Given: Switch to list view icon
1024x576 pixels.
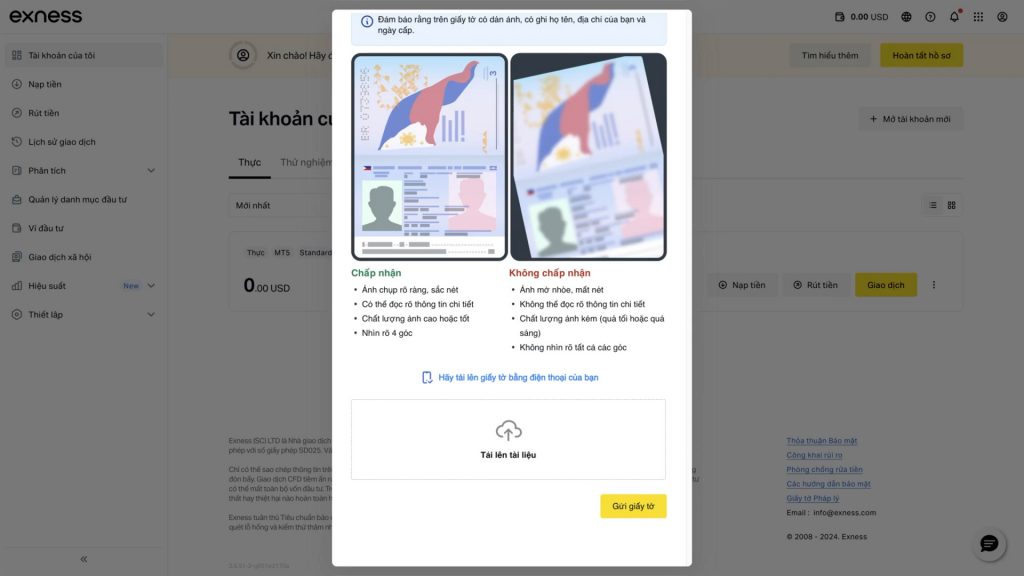Looking at the screenshot, I should click(933, 205).
